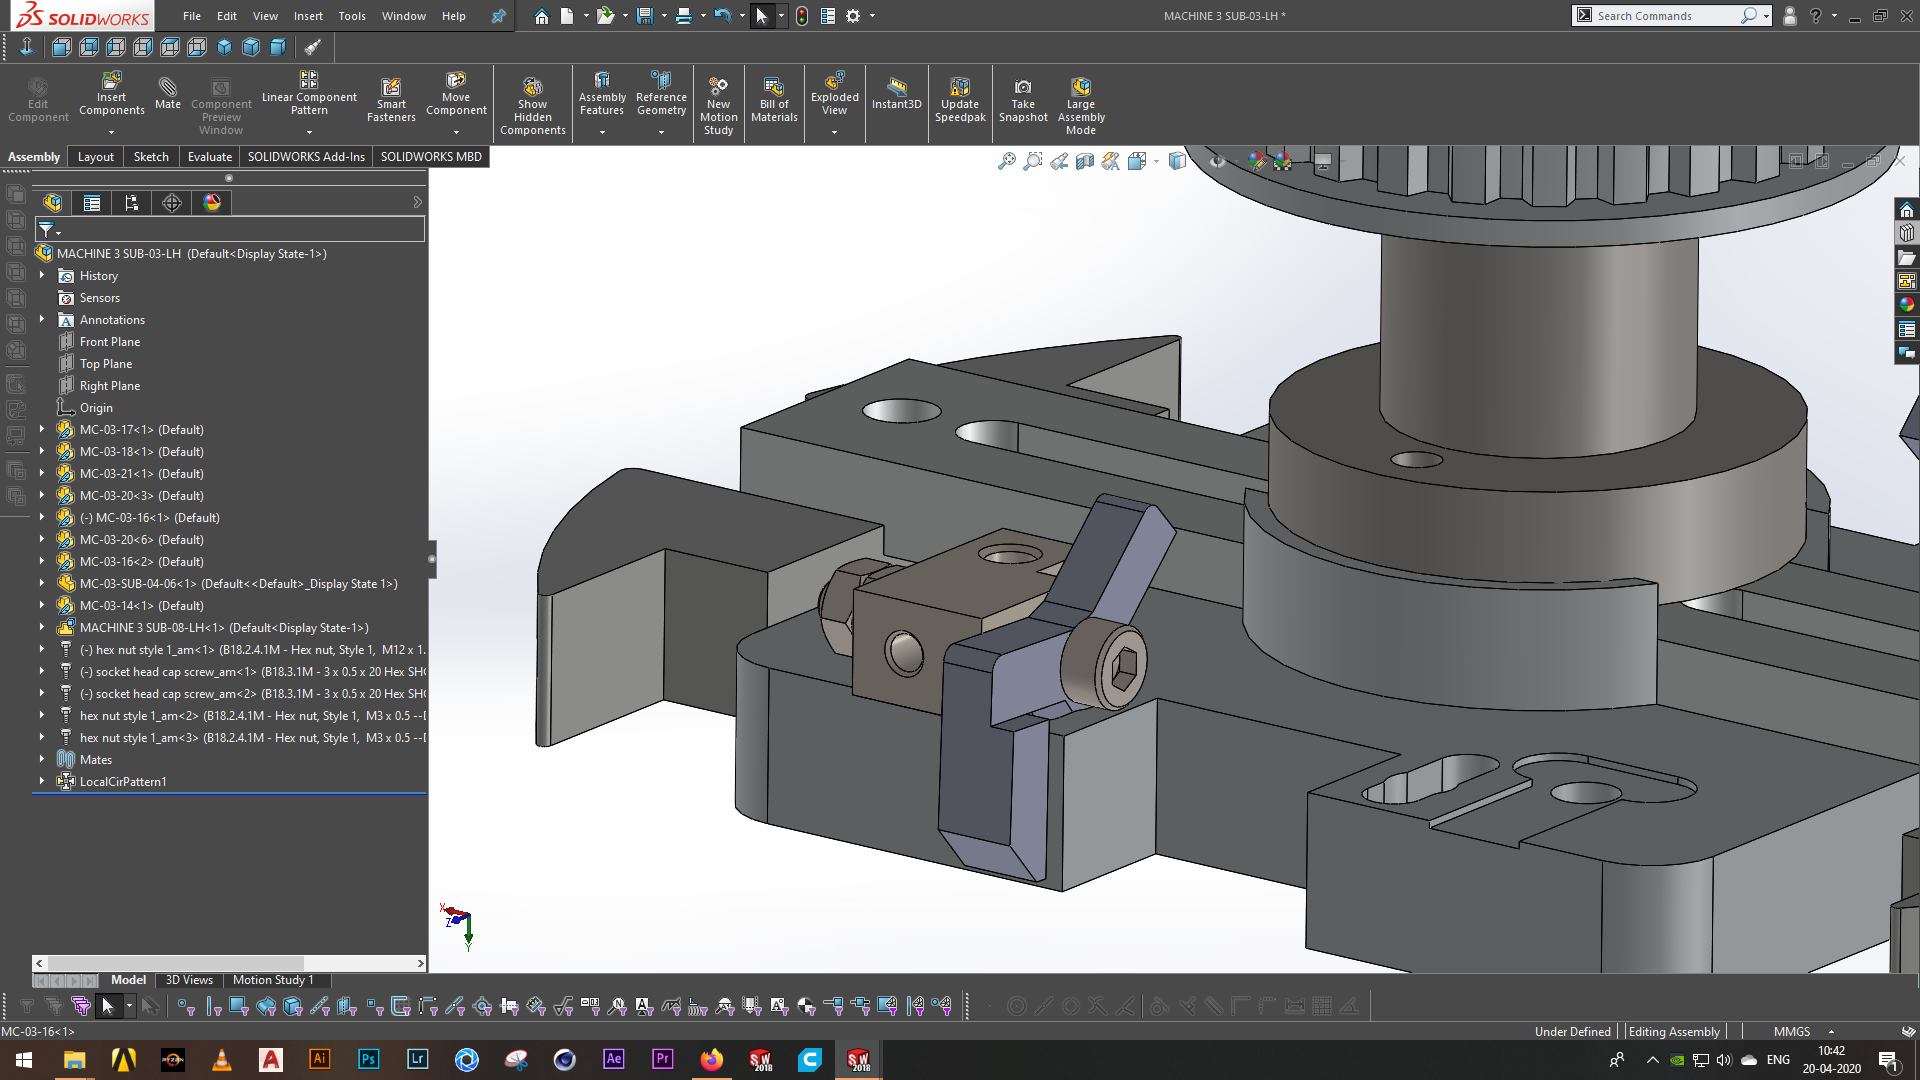Open SOLIDWORKS Resources in task pane
1920x1080 pixels.
pyautogui.click(x=1907, y=209)
